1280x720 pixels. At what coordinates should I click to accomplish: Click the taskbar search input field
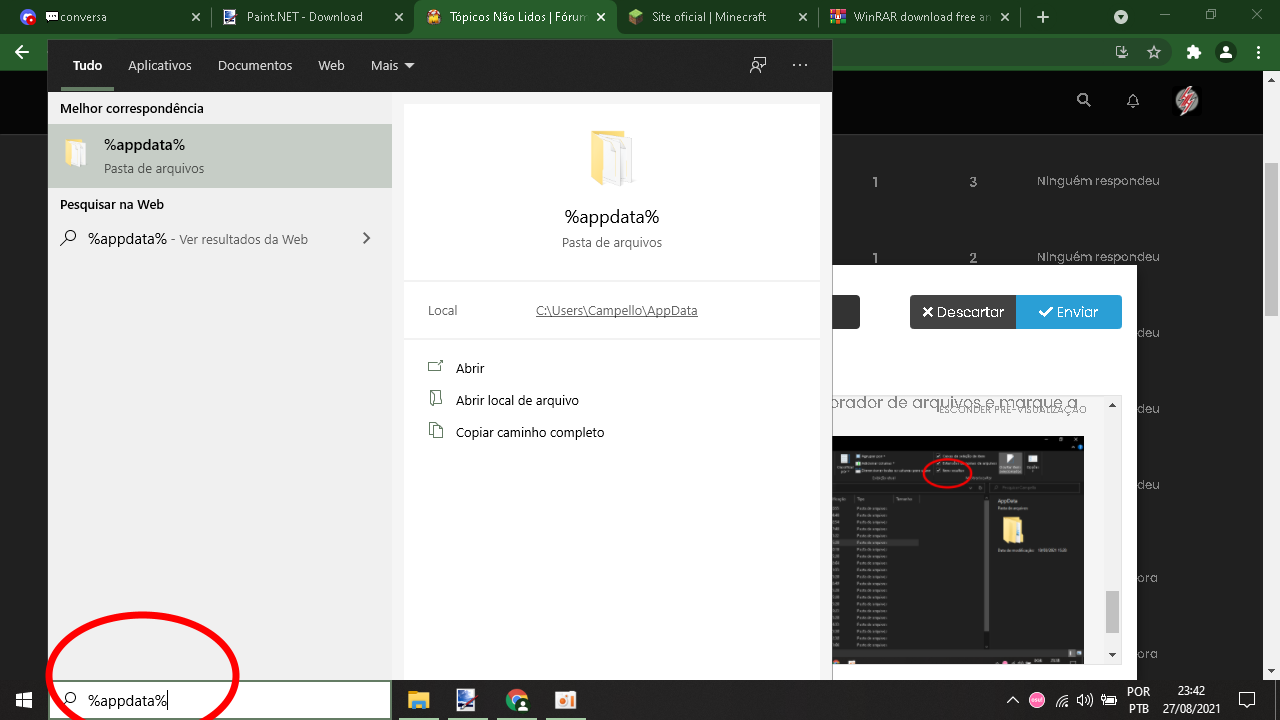point(219,700)
